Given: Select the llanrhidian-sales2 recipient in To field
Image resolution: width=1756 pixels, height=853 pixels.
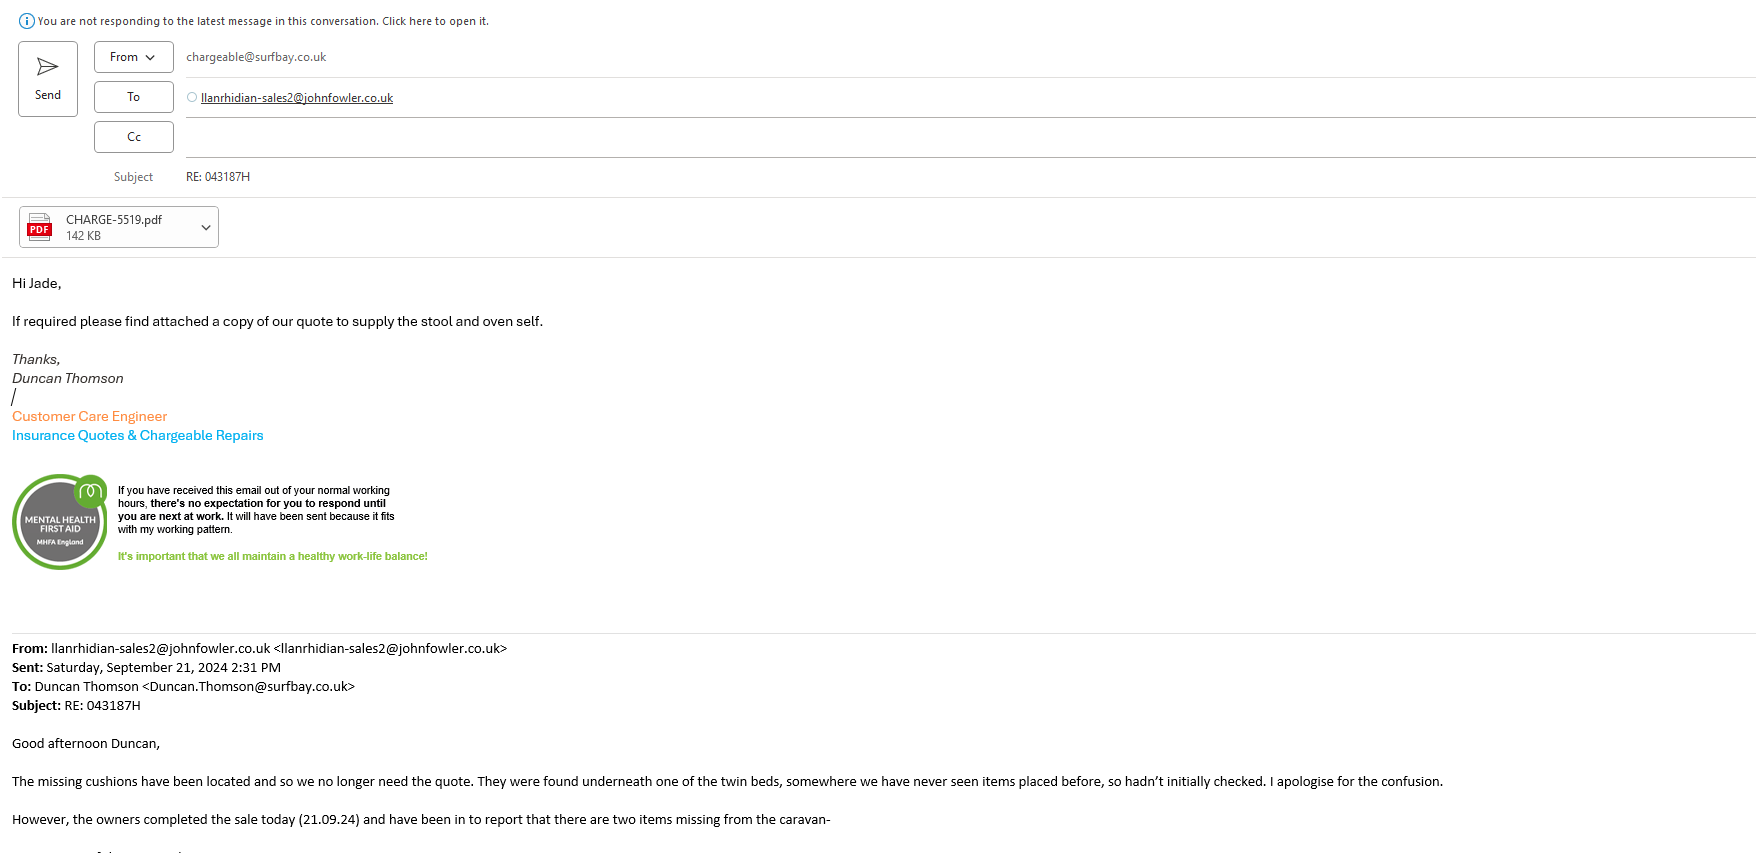Looking at the screenshot, I should (296, 98).
